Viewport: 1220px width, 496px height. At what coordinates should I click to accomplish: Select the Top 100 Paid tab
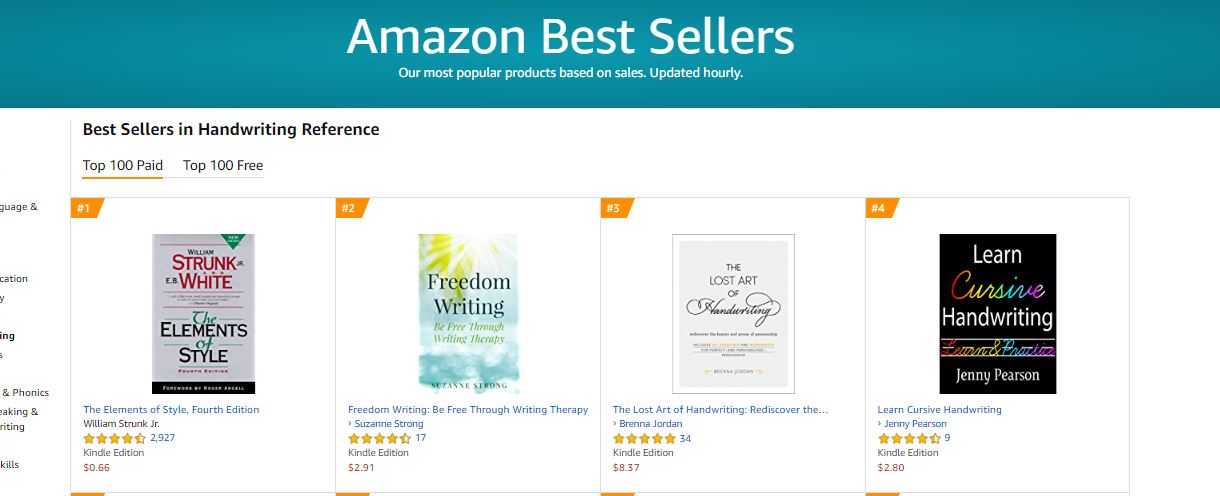pyautogui.click(x=123, y=166)
